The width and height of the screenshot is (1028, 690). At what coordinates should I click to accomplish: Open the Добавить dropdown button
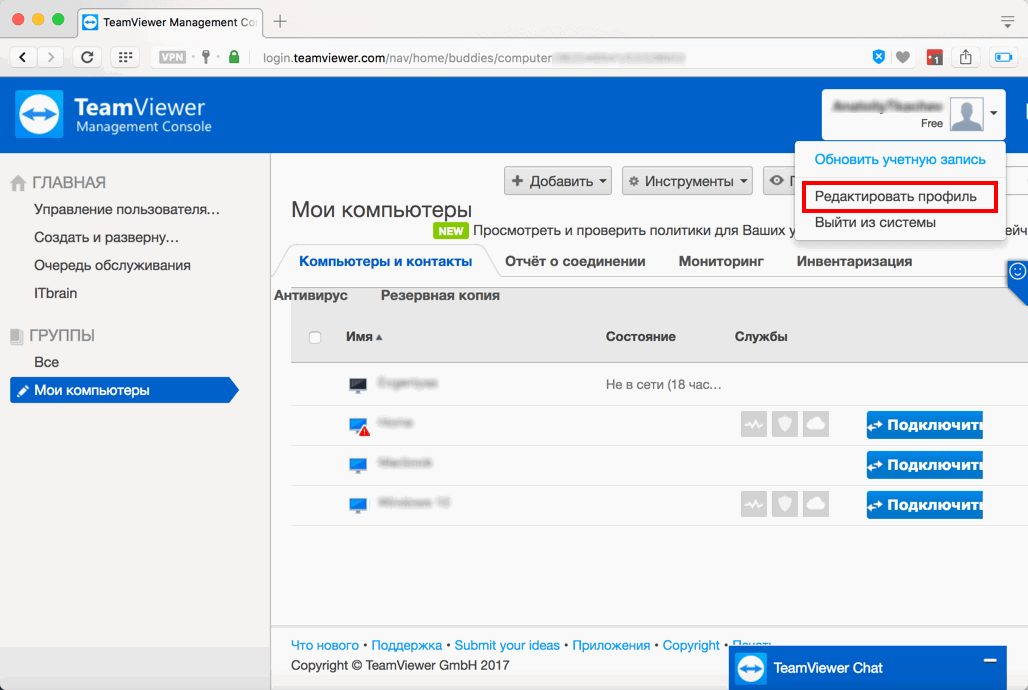[558, 181]
